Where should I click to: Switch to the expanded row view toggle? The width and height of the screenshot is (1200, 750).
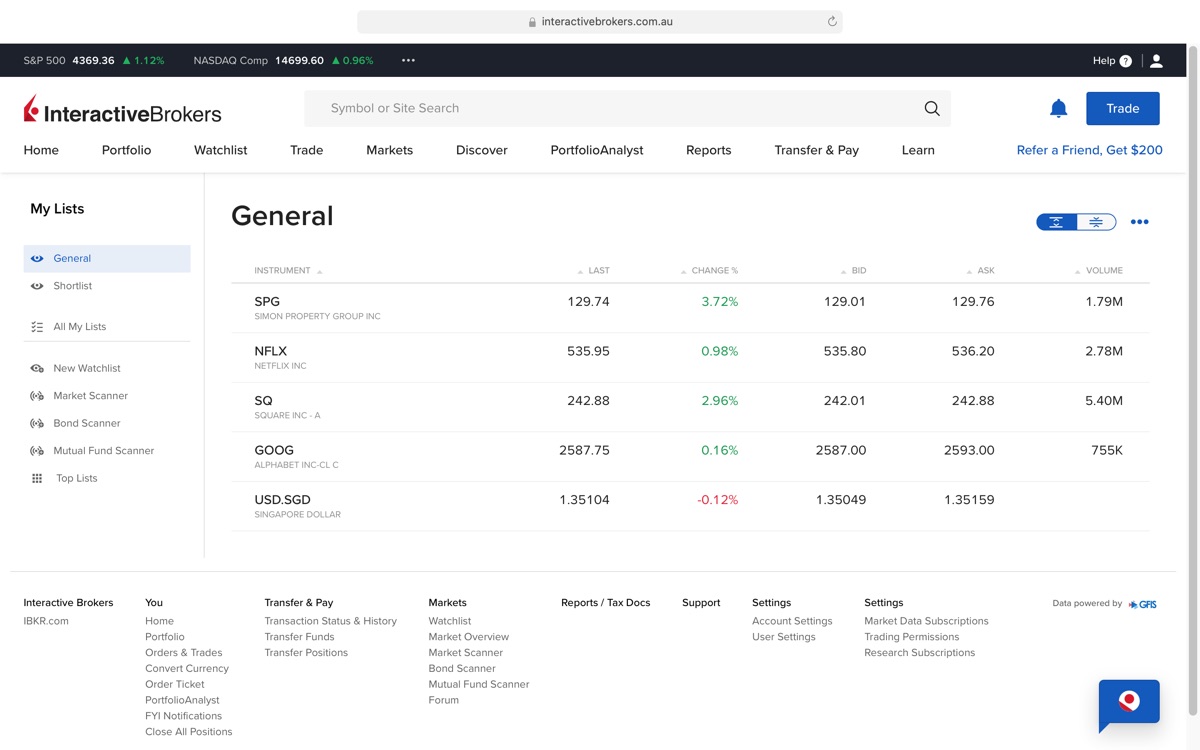[x=1056, y=222]
